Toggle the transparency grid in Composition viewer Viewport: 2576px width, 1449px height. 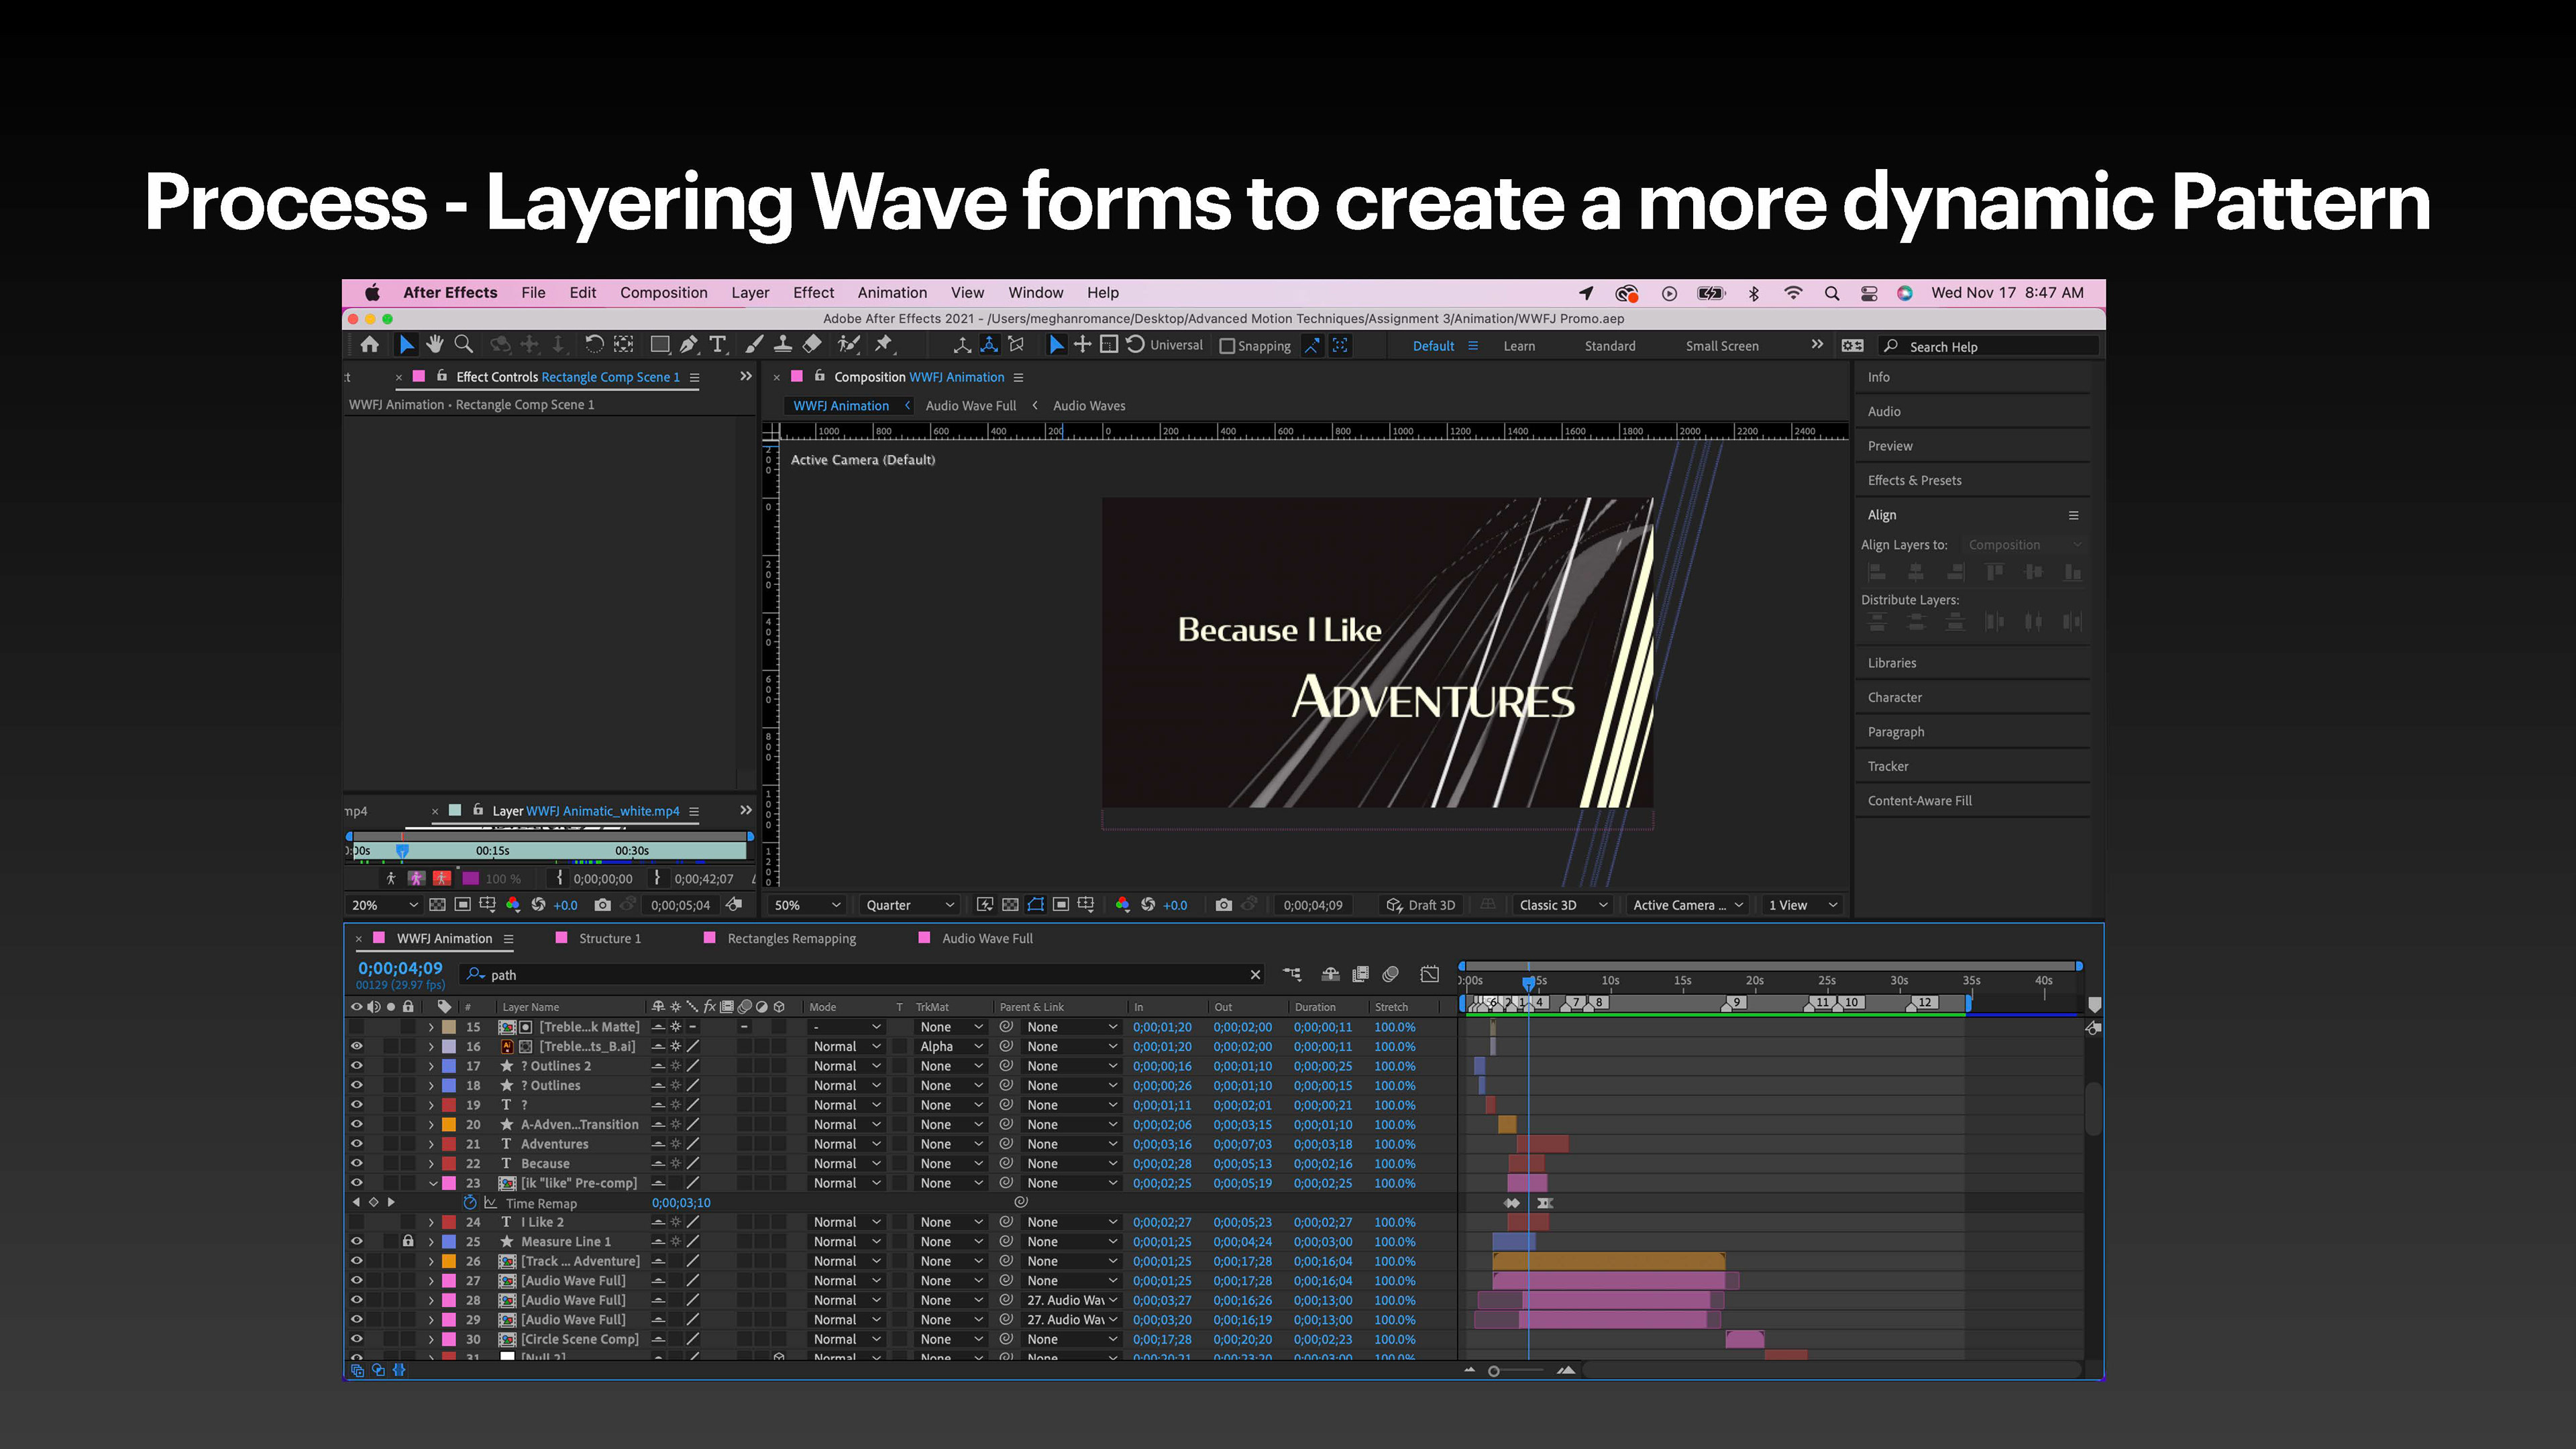point(1010,905)
